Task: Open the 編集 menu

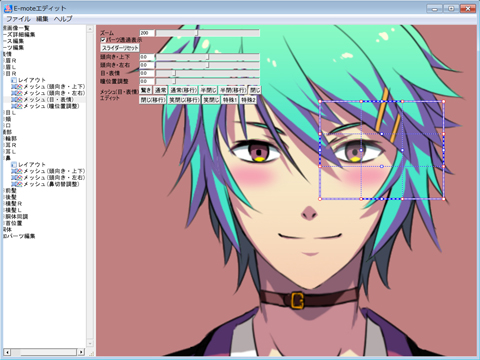Action: point(42,19)
